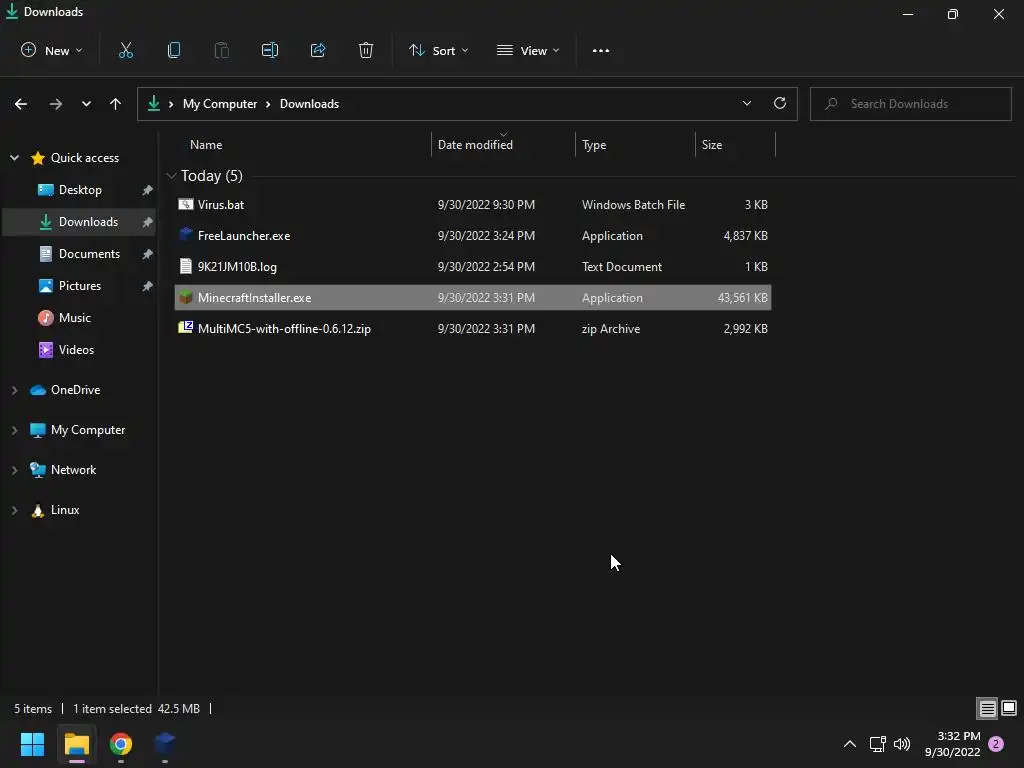Click the 9K21JM10B.log document icon
Viewport: 1024px width, 768px height.
185,266
